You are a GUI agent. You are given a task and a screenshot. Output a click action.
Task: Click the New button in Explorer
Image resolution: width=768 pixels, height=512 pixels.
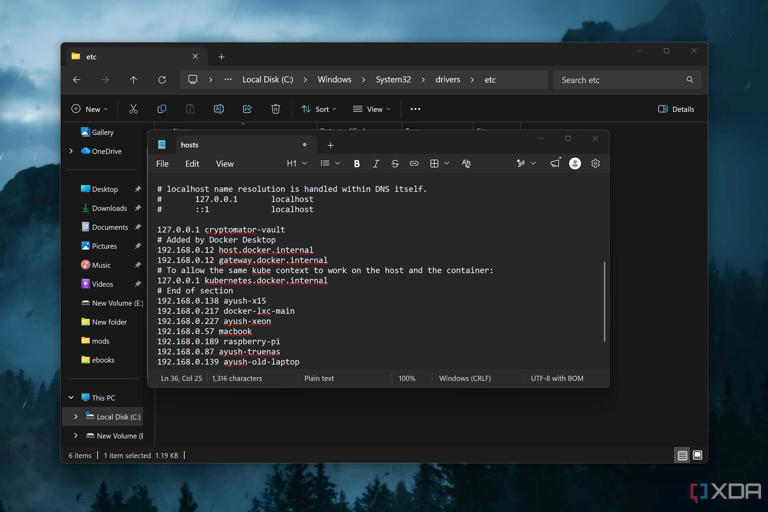point(89,109)
